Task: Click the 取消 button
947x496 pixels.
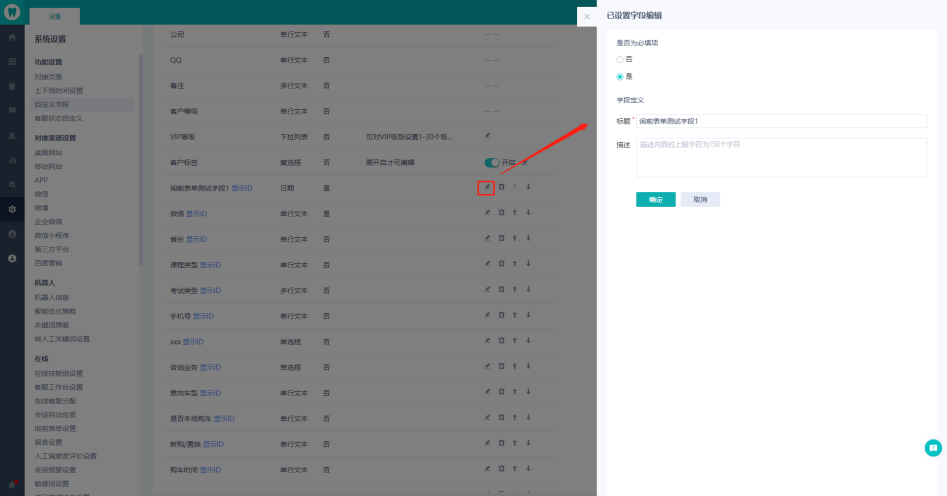Action: point(700,199)
